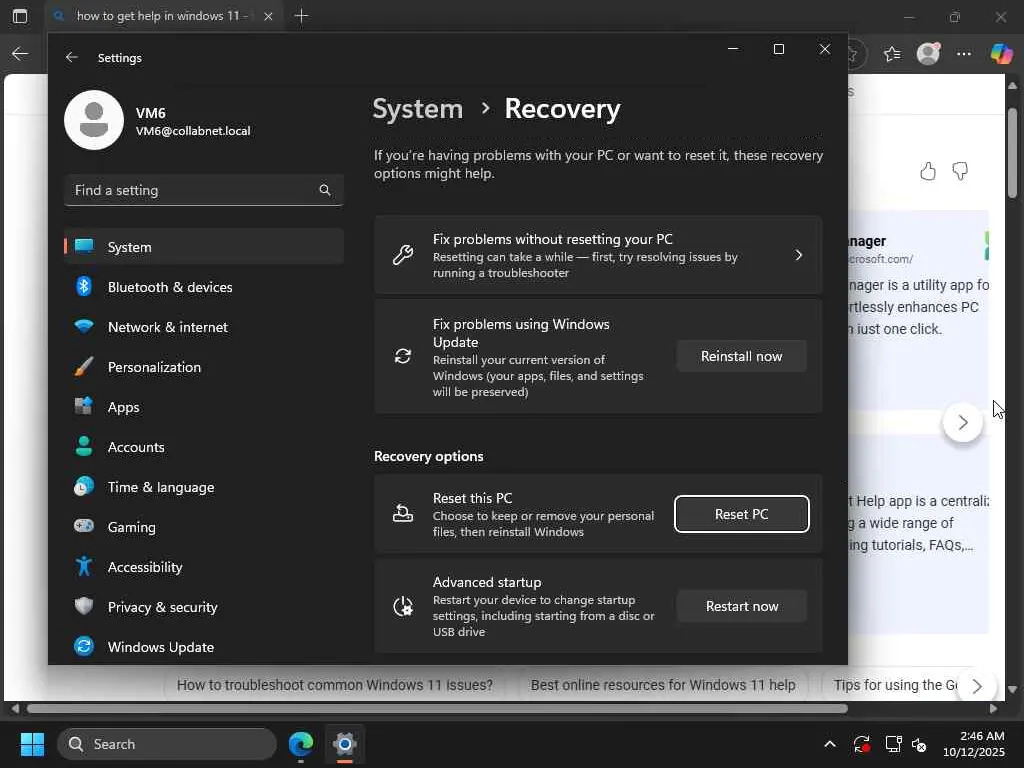This screenshot has width=1024, height=768.
Task: Open Copilot icon in Edge toolbar
Action: pos(1001,54)
